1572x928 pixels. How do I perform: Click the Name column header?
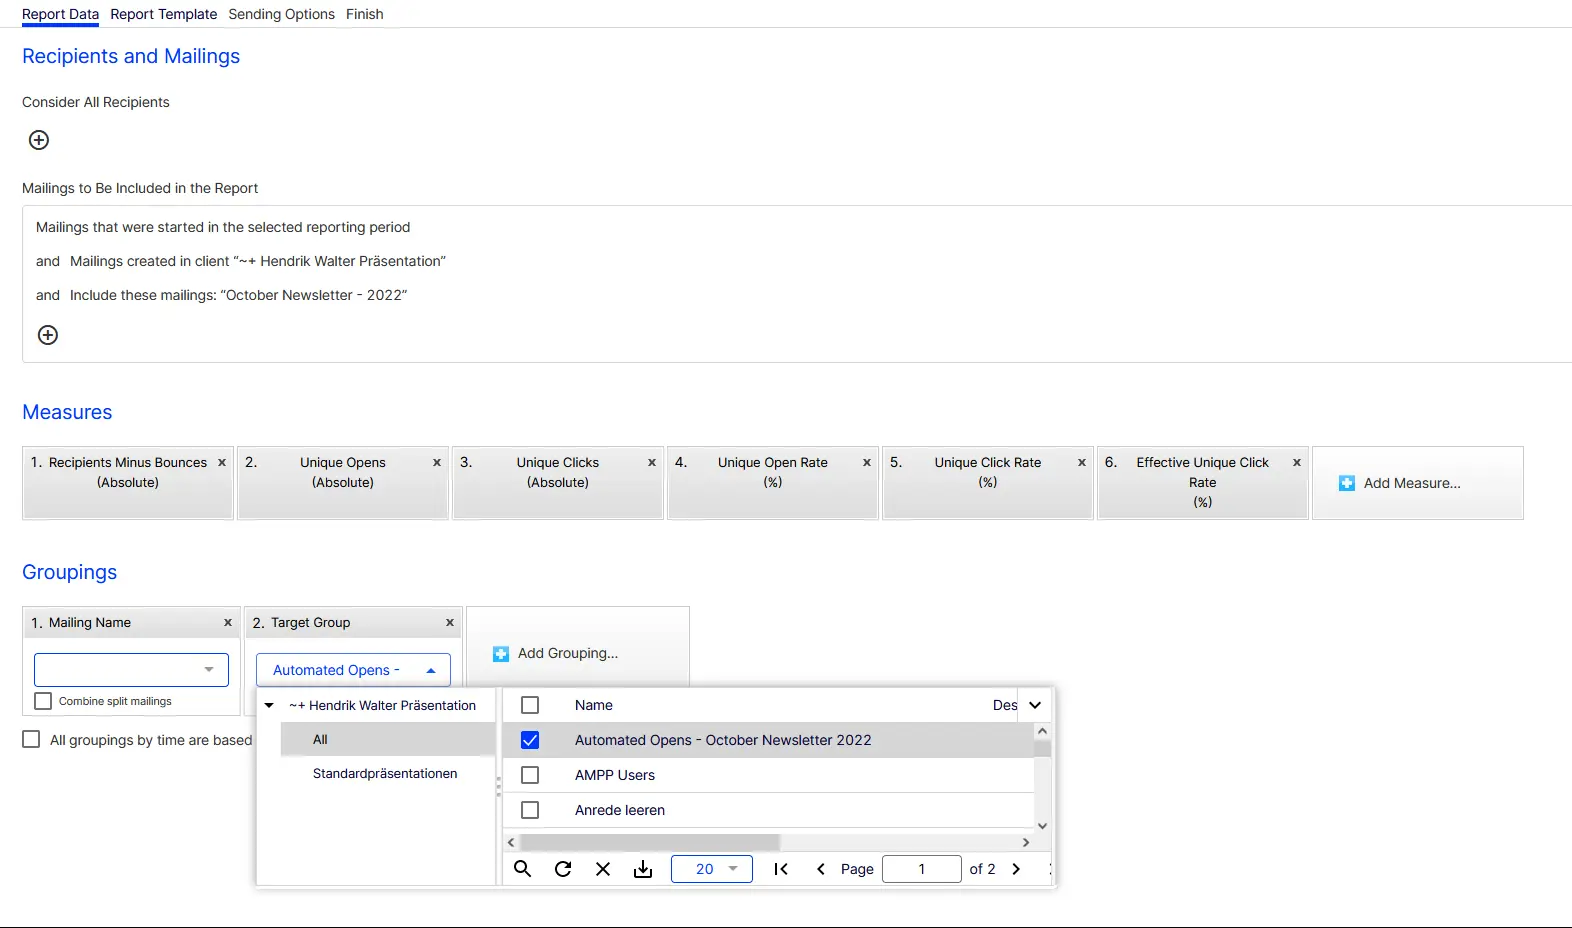[594, 705]
